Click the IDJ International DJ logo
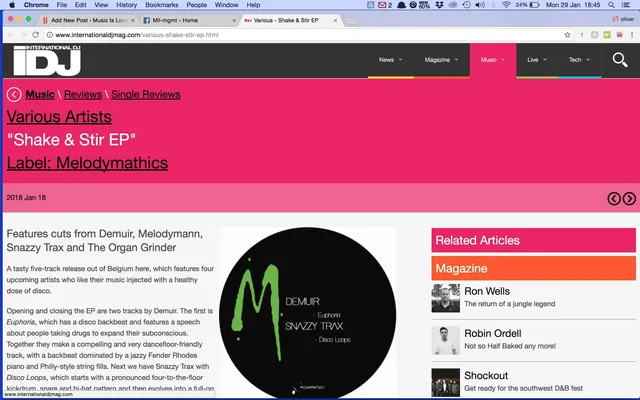 pos(47,60)
